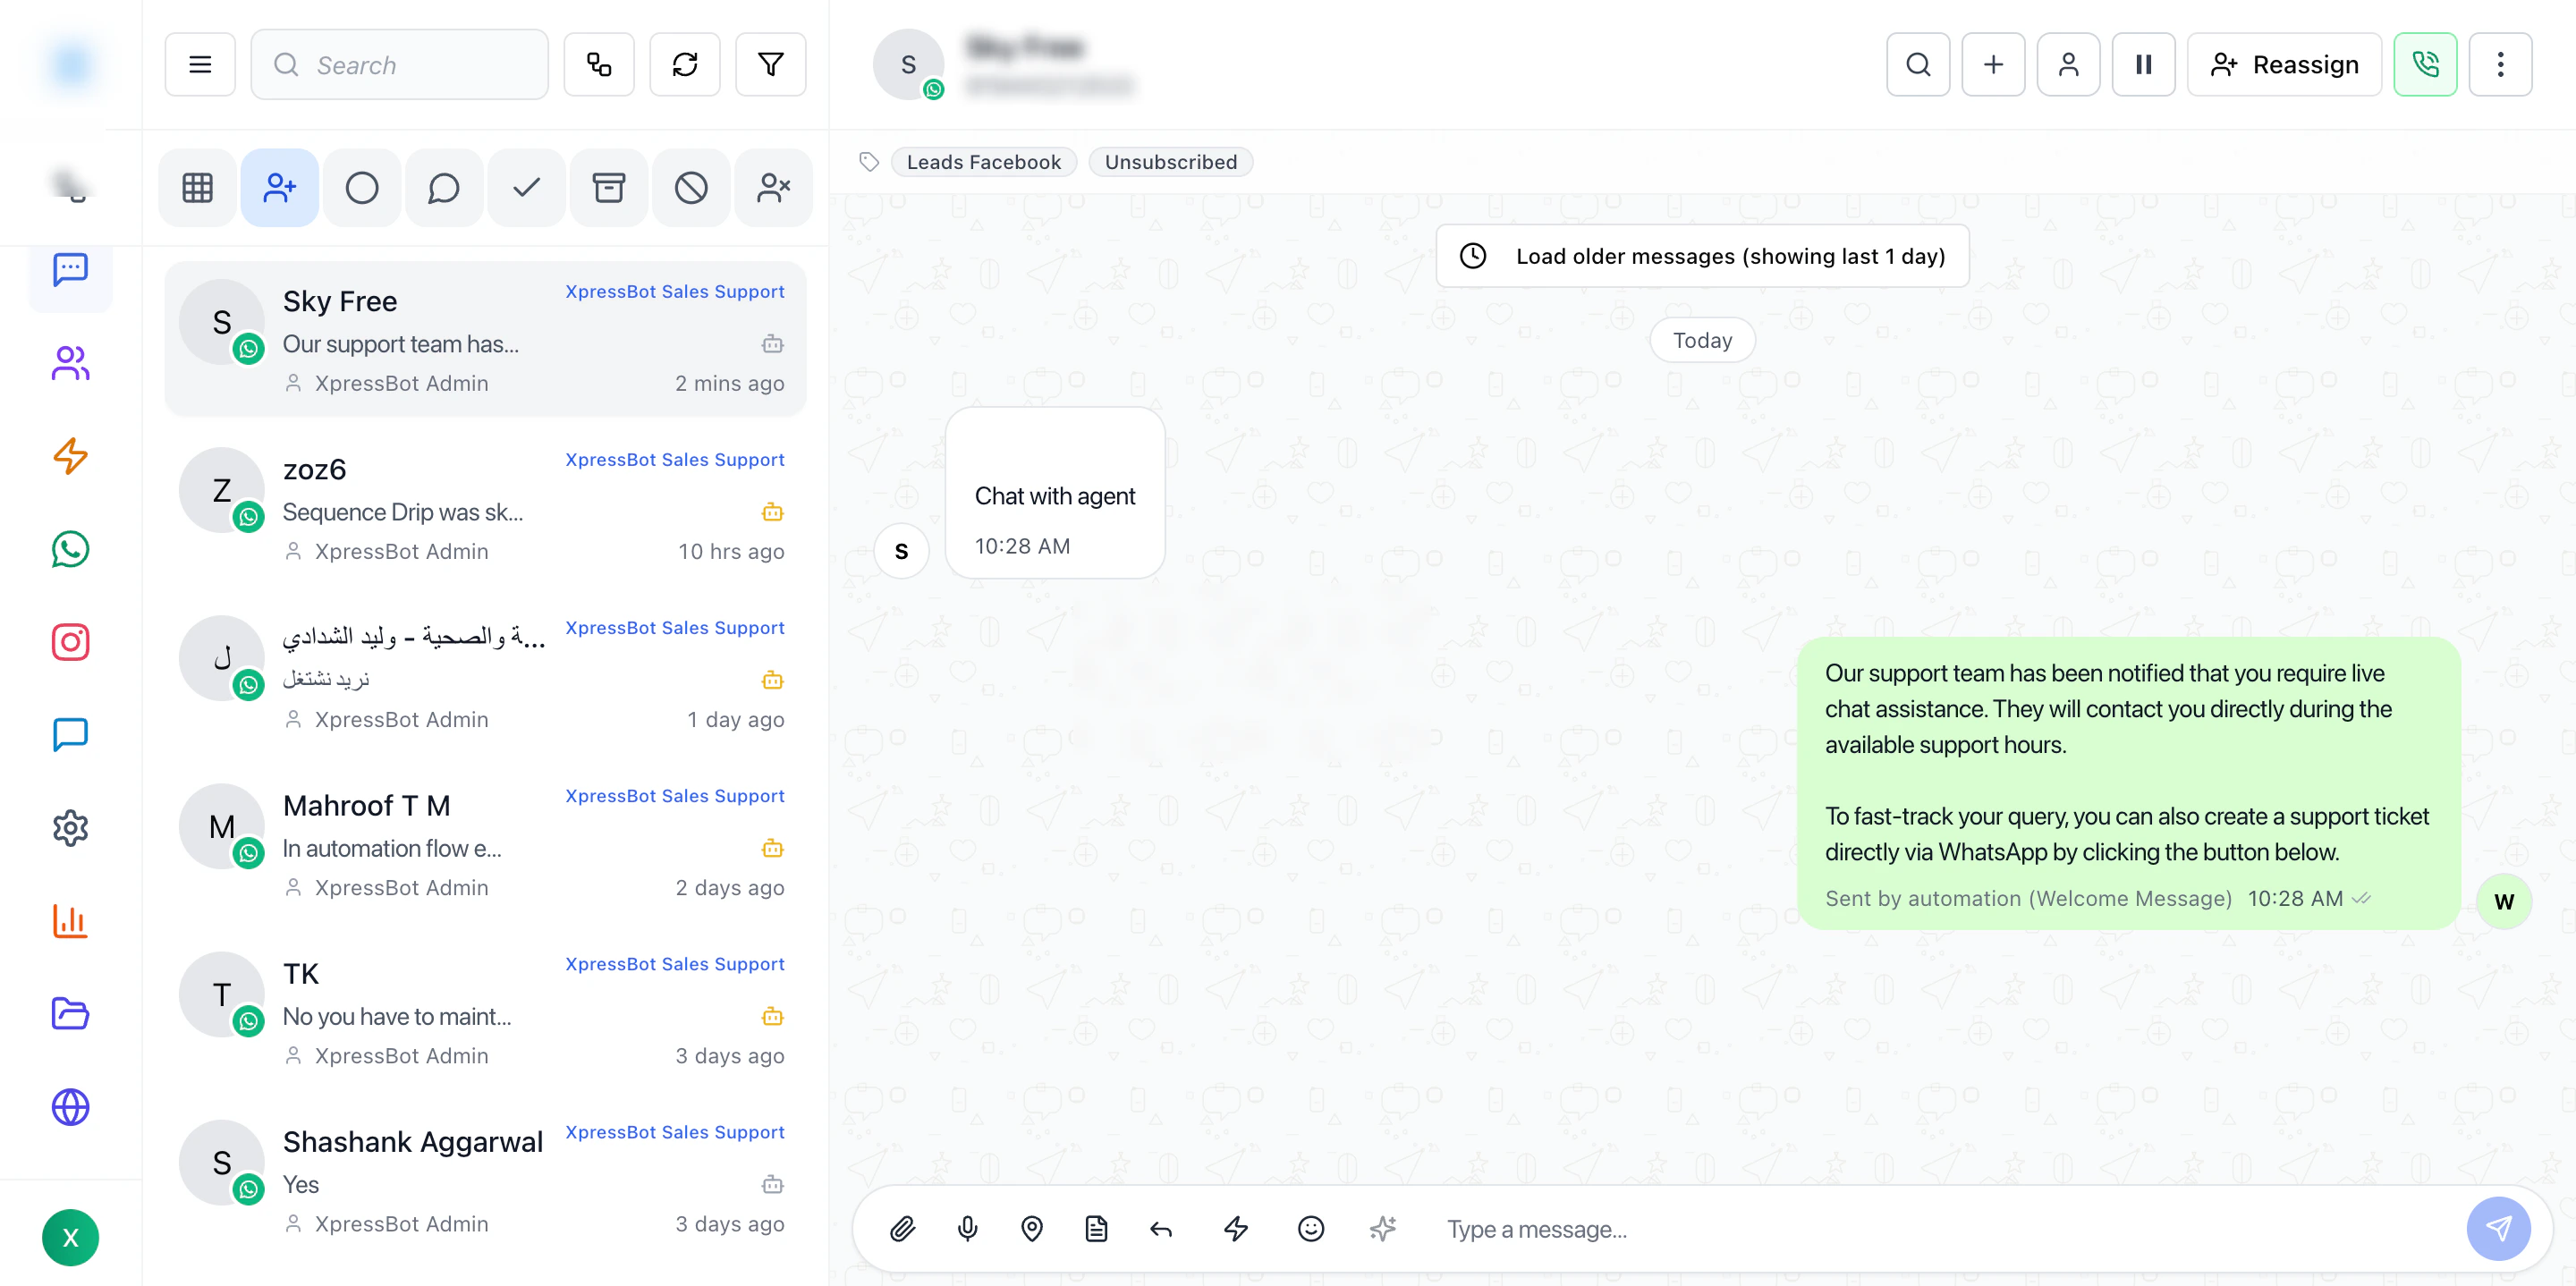Viewport: 2576px width, 1286px height.
Task: Click the Reassign button
Action: pyautogui.click(x=2284, y=65)
